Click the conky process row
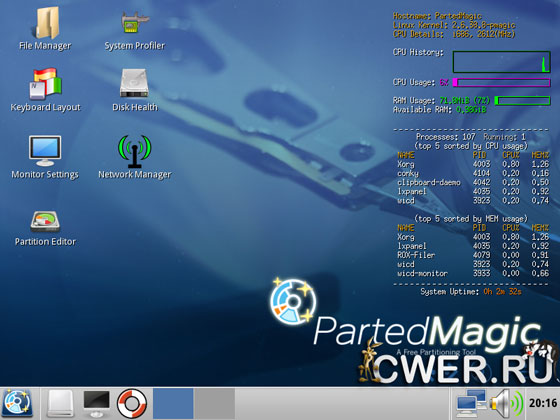Image resolution: width=560 pixels, height=420 pixels. 473,173
